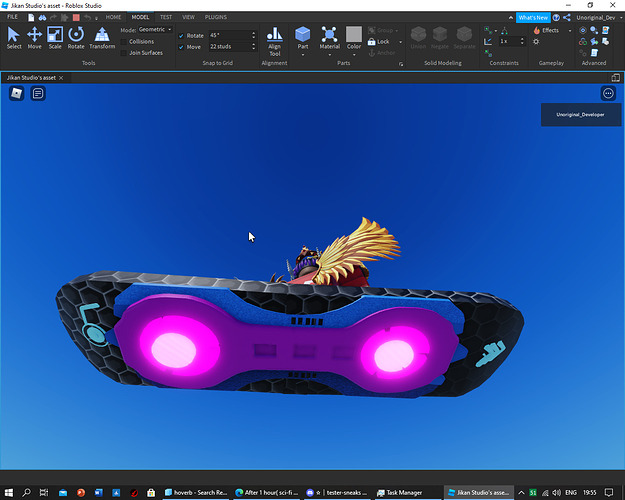Click the Lock tool icon
625x500 pixels.
coord(371,41)
